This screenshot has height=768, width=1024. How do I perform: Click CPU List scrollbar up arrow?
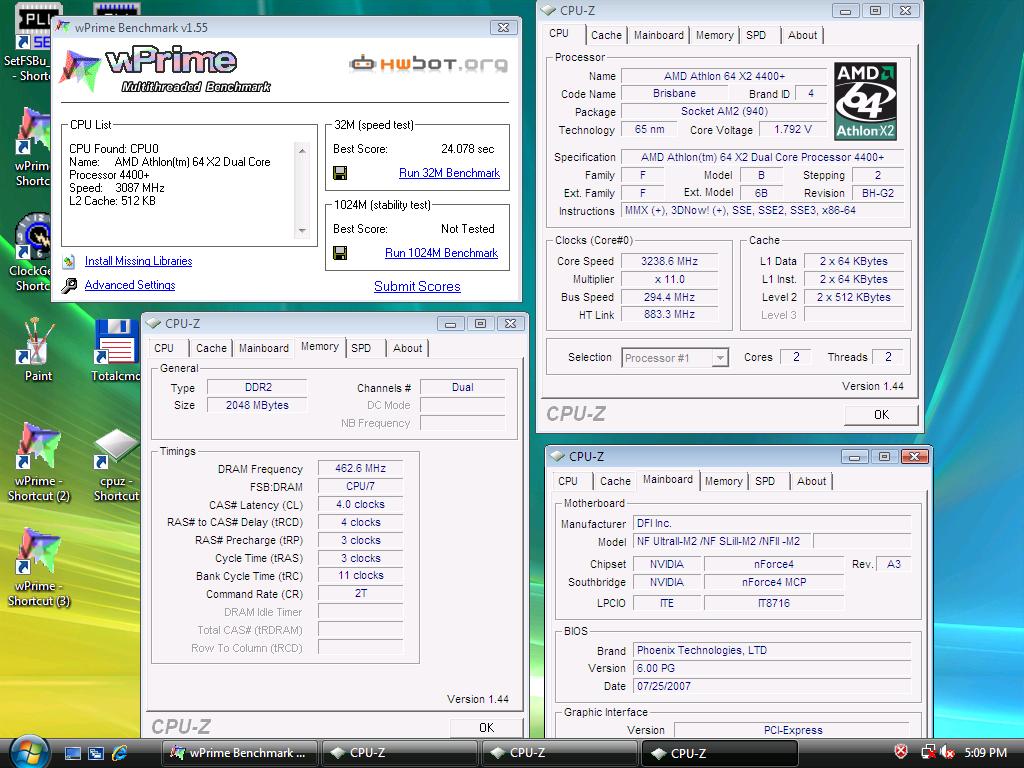pyautogui.click(x=302, y=151)
